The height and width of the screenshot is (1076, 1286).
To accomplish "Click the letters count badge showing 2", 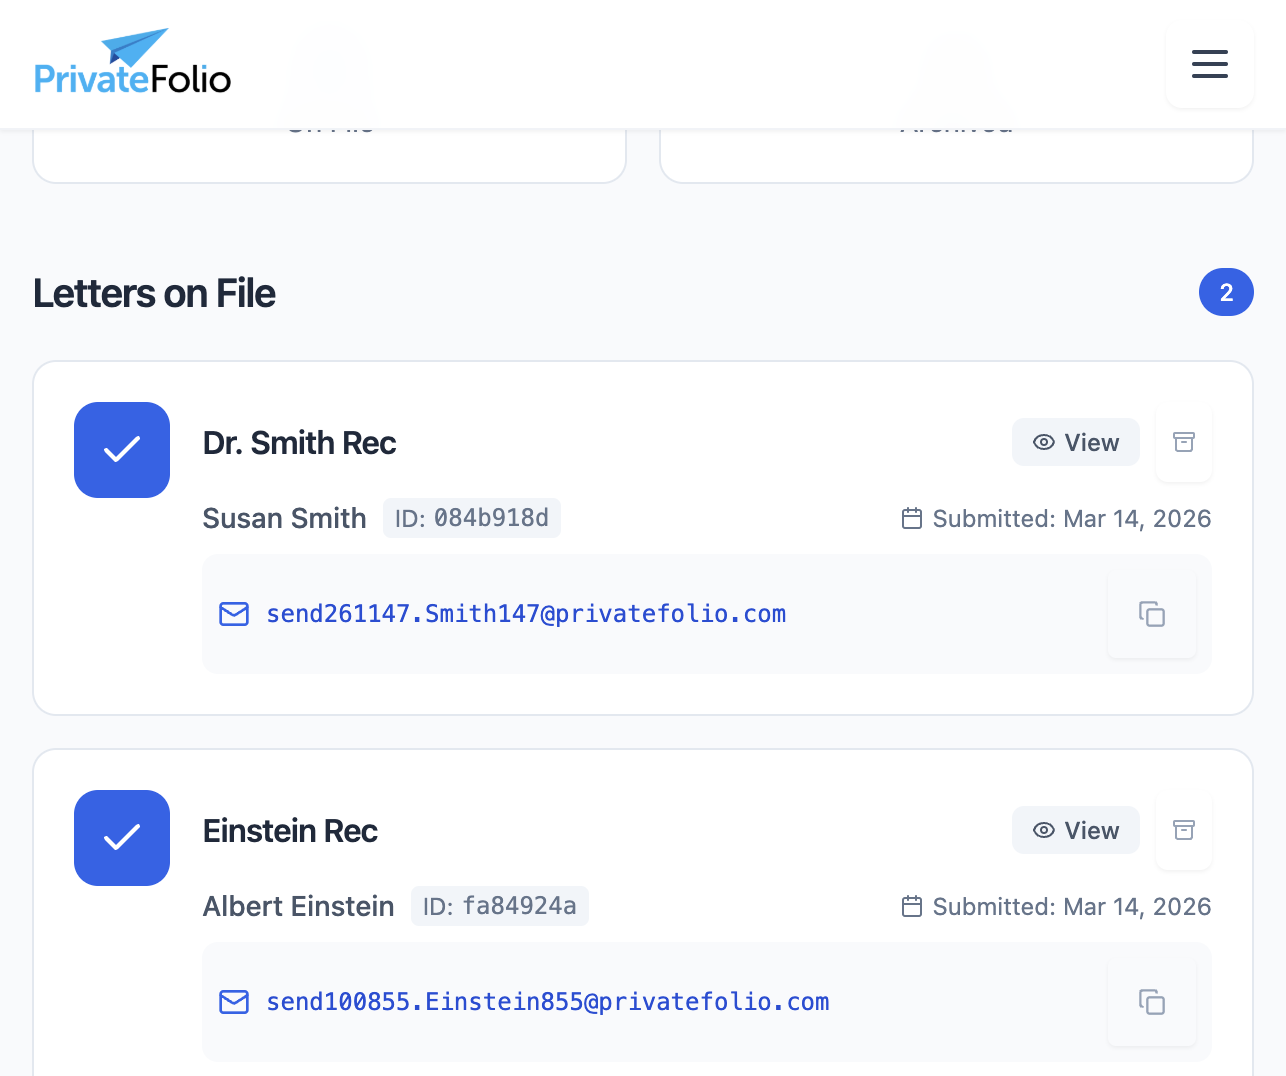I will tap(1226, 292).
